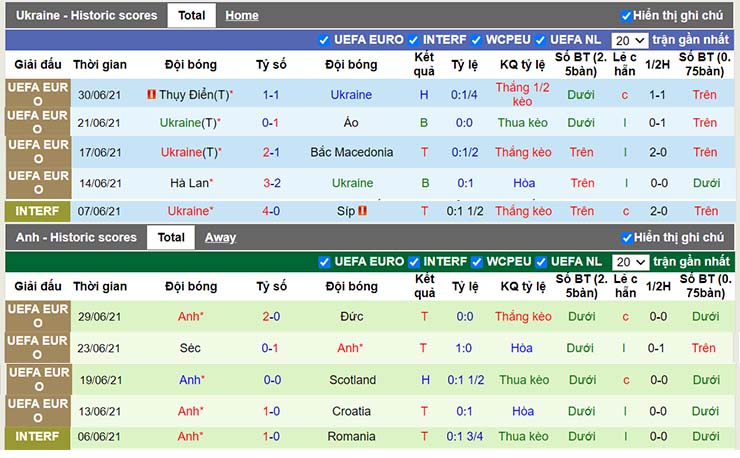Open Thụy Điển(T) team on 30/06/21
The height and width of the screenshot is (458, 740).
pyautogui.click(x=194, y=95)
